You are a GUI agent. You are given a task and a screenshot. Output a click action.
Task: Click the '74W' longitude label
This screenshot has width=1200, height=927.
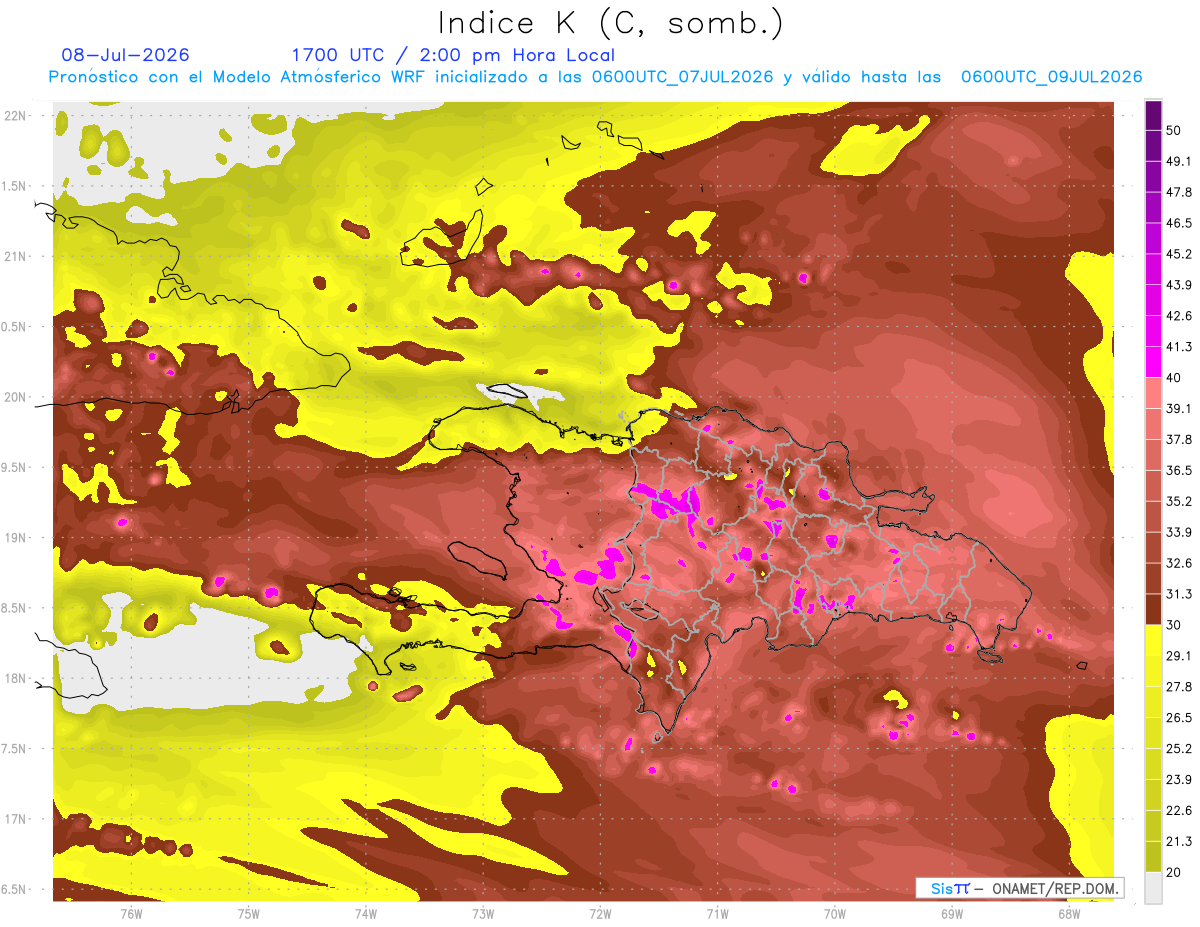click(366, 913)
